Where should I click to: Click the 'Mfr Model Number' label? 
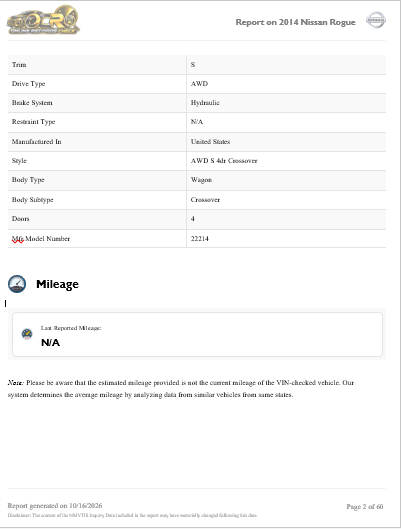[41, 239]
